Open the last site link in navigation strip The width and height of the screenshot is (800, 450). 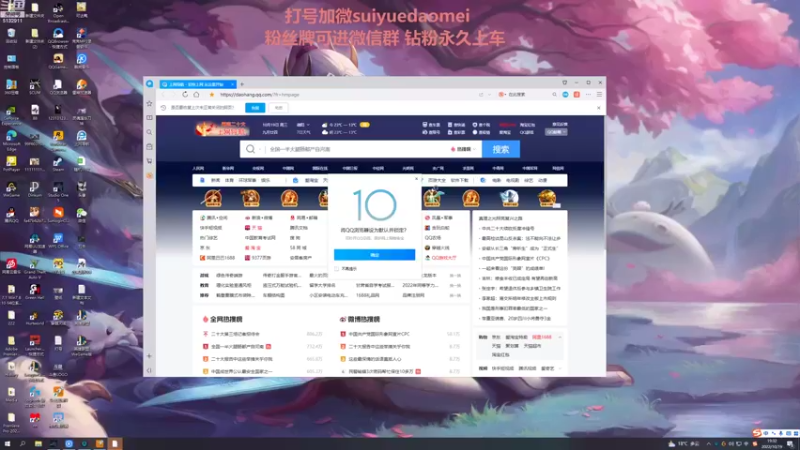558,168
